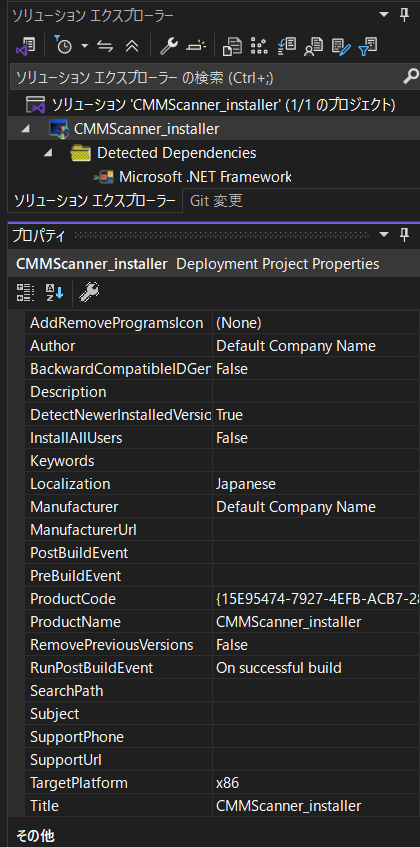Select the BackwardCompatibleIDGeneration False value
420x847 pixels.
232,369
